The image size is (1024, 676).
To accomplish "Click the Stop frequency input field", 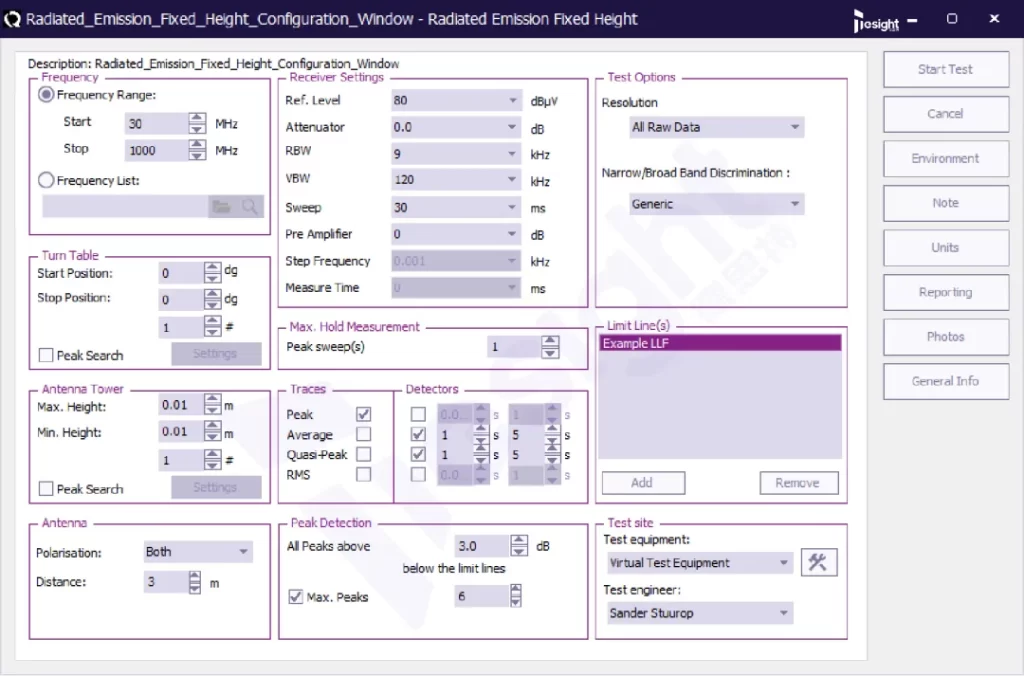I will 156,150.
